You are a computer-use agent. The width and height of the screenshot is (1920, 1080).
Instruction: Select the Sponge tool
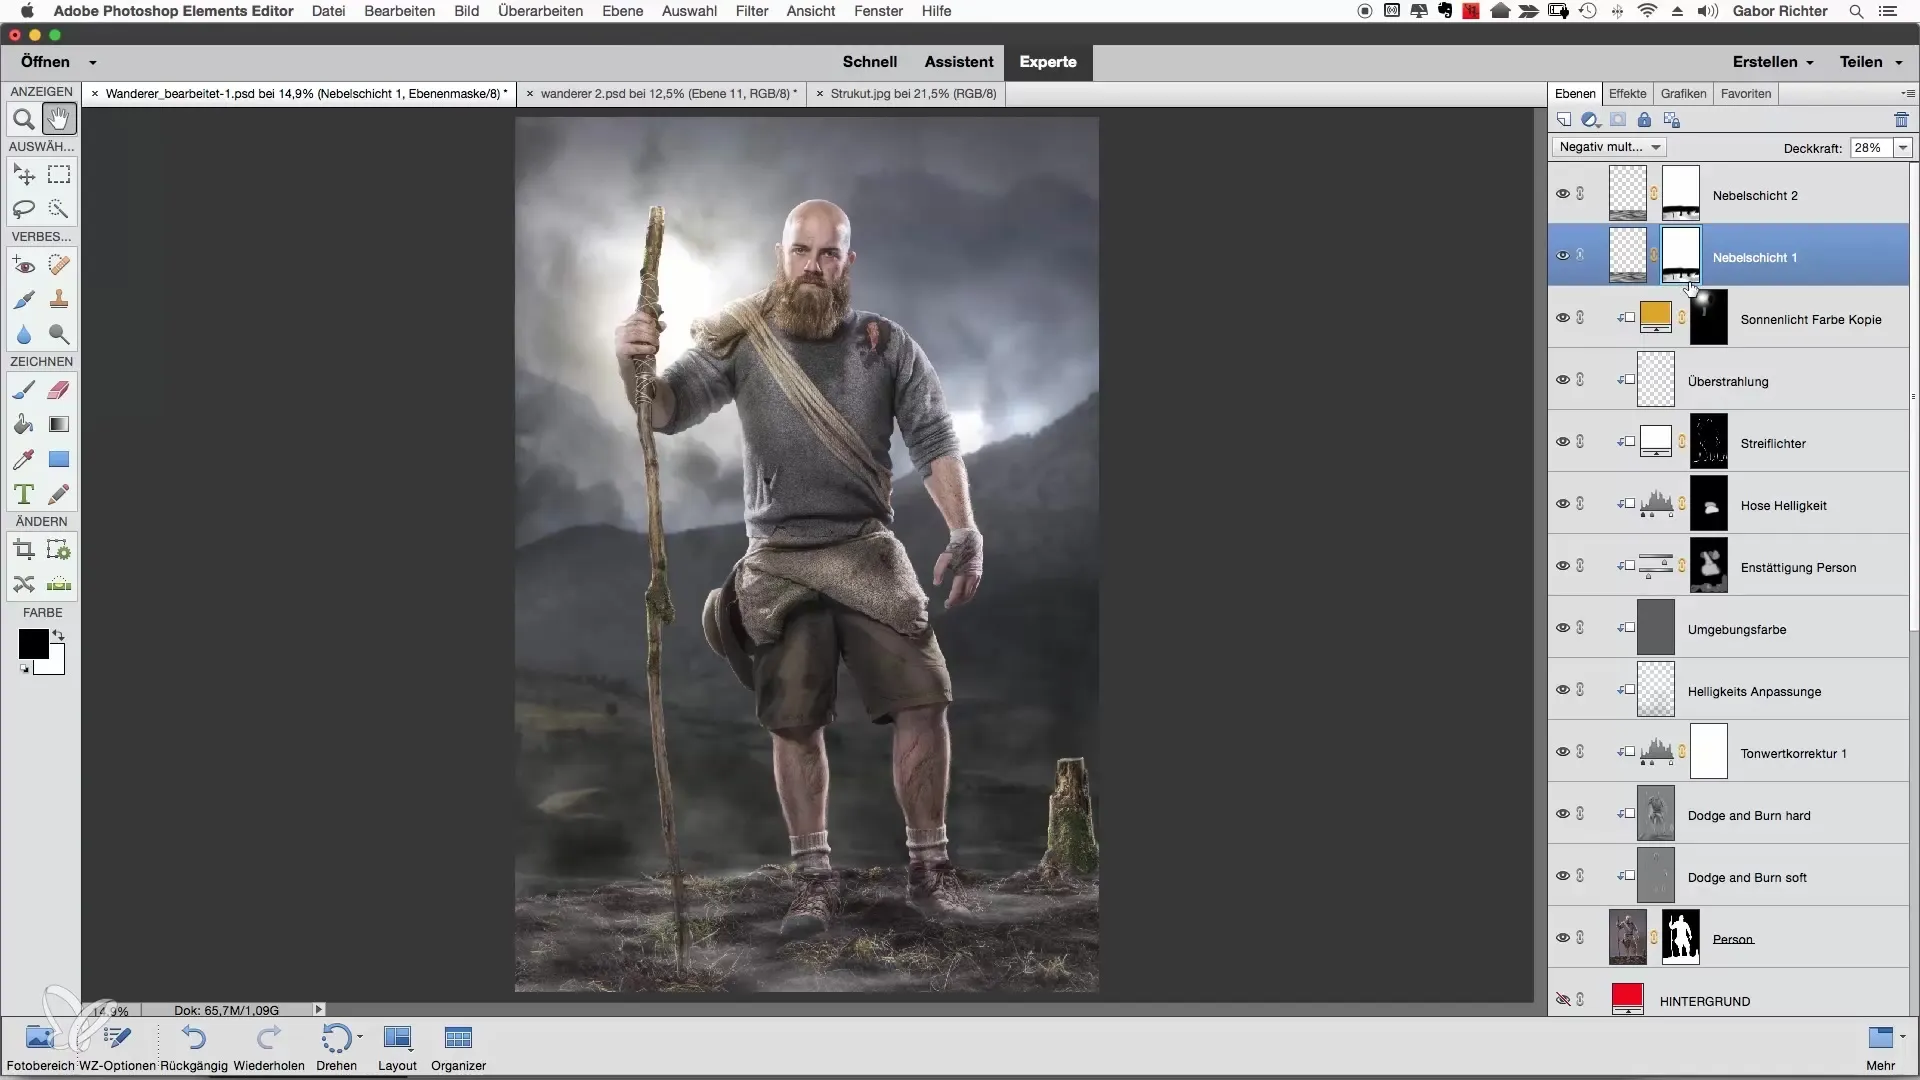(59, 334)
